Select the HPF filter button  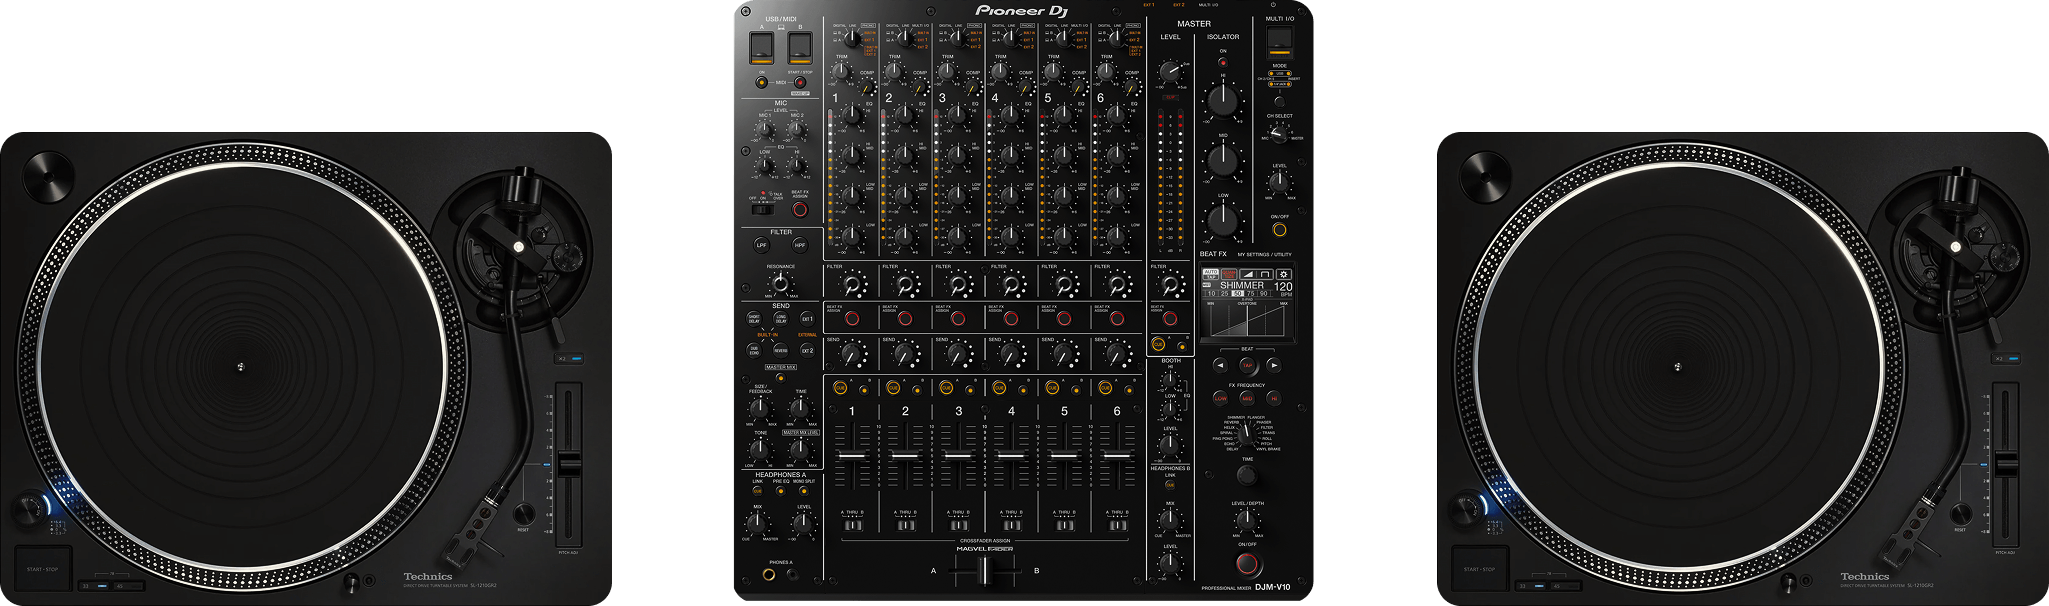click(x=800, y=245)
